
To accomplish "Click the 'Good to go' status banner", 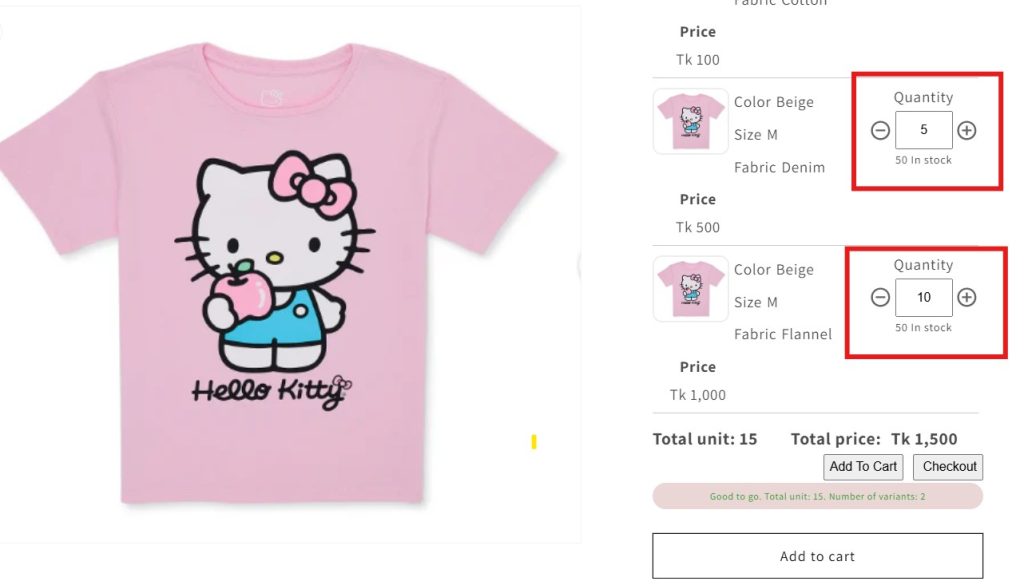I will pyautogui.click(x=817, y=496).
